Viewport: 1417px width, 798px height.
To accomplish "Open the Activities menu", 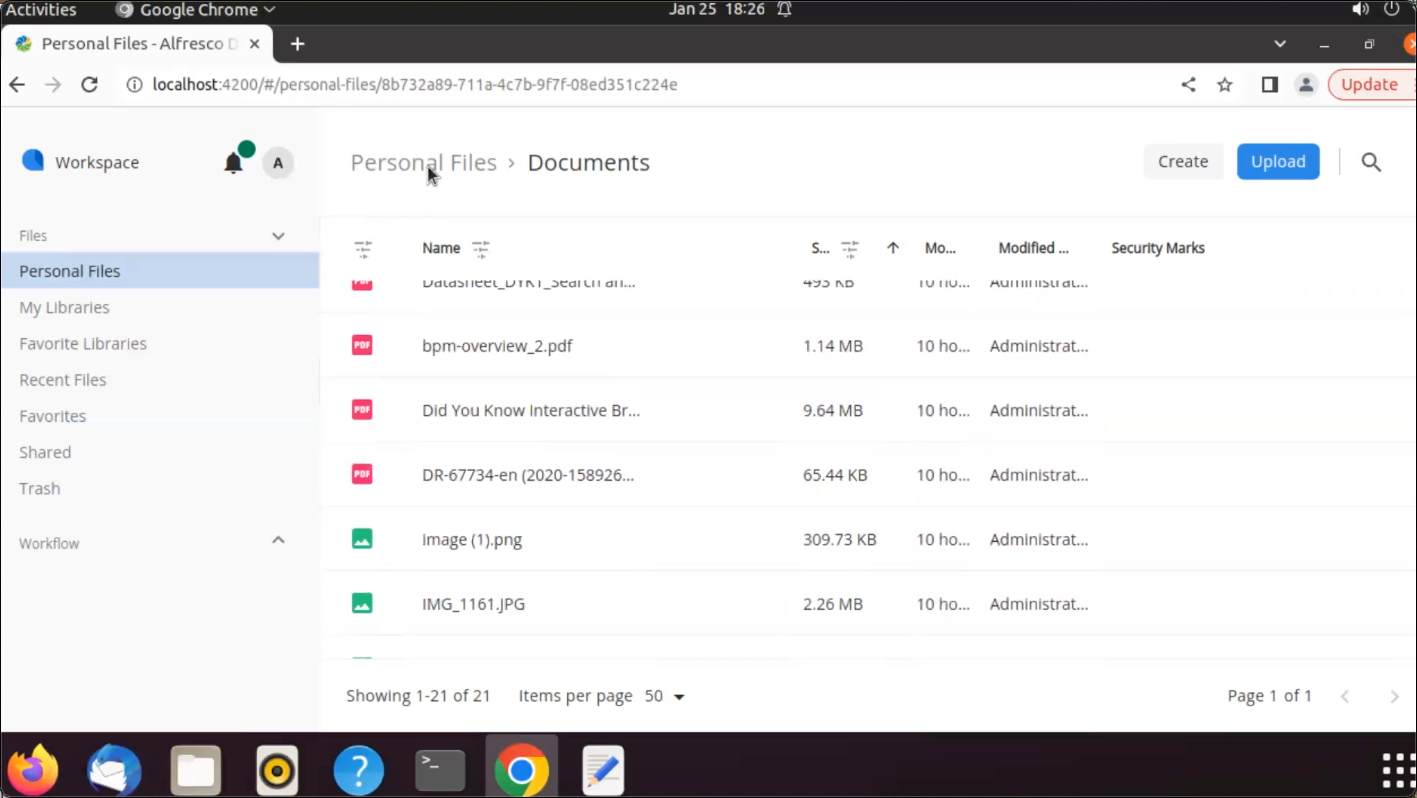I will pyautogui.click(x=40, y=9).
